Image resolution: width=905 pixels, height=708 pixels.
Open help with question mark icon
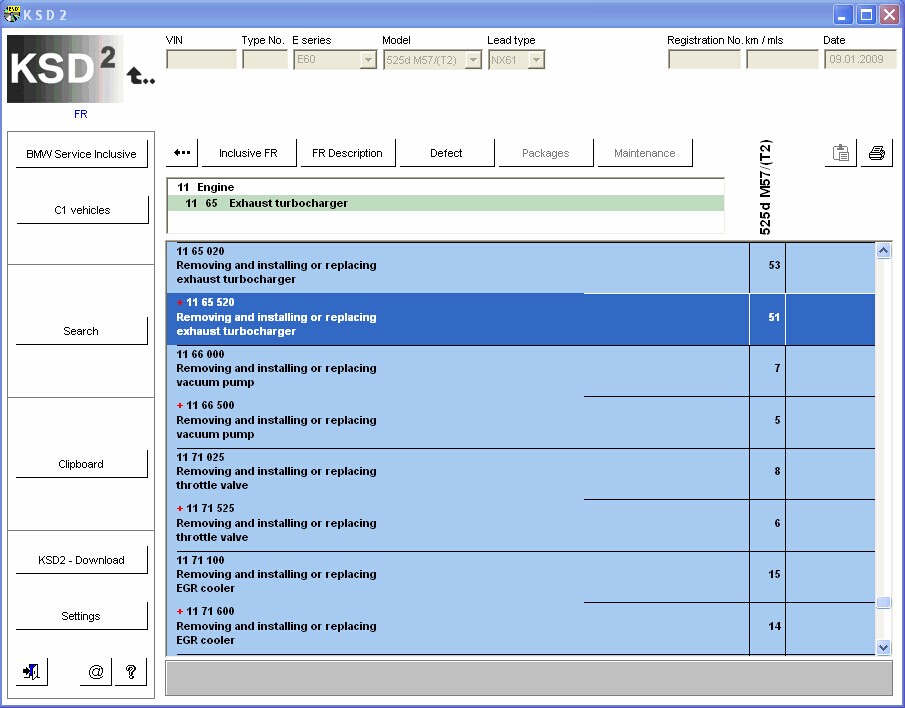pyautogui.click(x=131, y=672)
